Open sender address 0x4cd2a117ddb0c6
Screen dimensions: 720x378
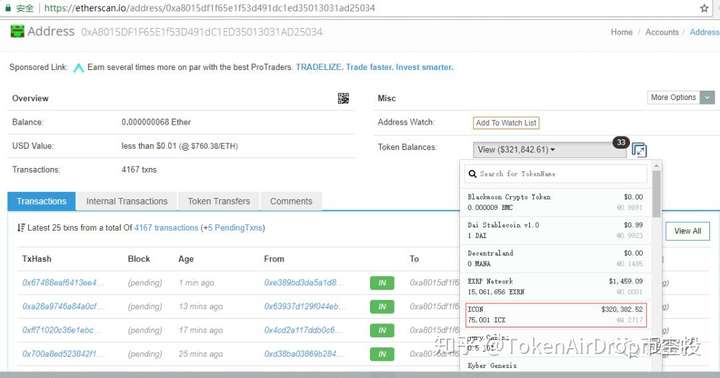[303, 330]
